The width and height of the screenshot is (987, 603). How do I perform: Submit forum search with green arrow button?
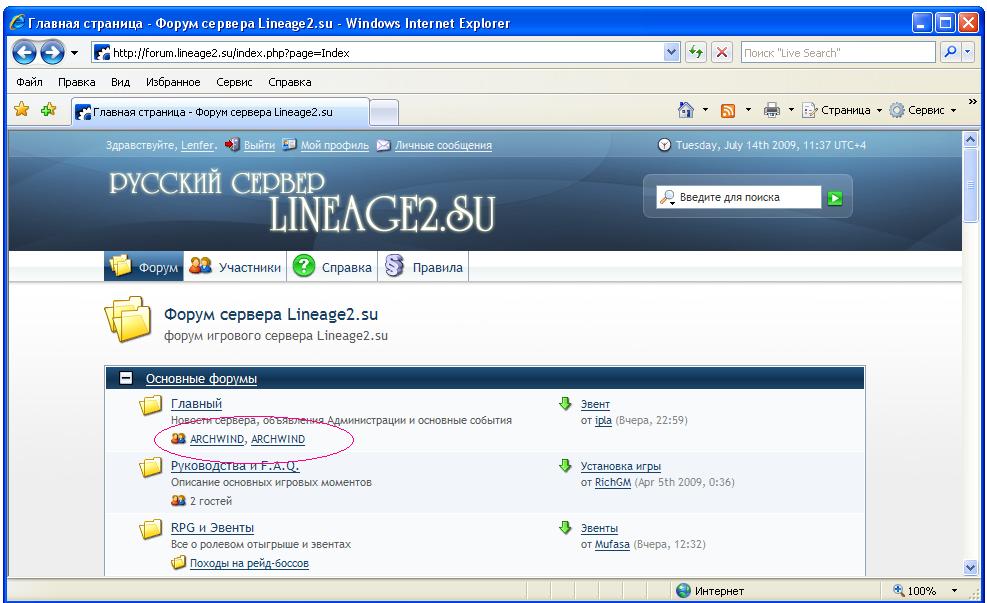pos(835,198)
